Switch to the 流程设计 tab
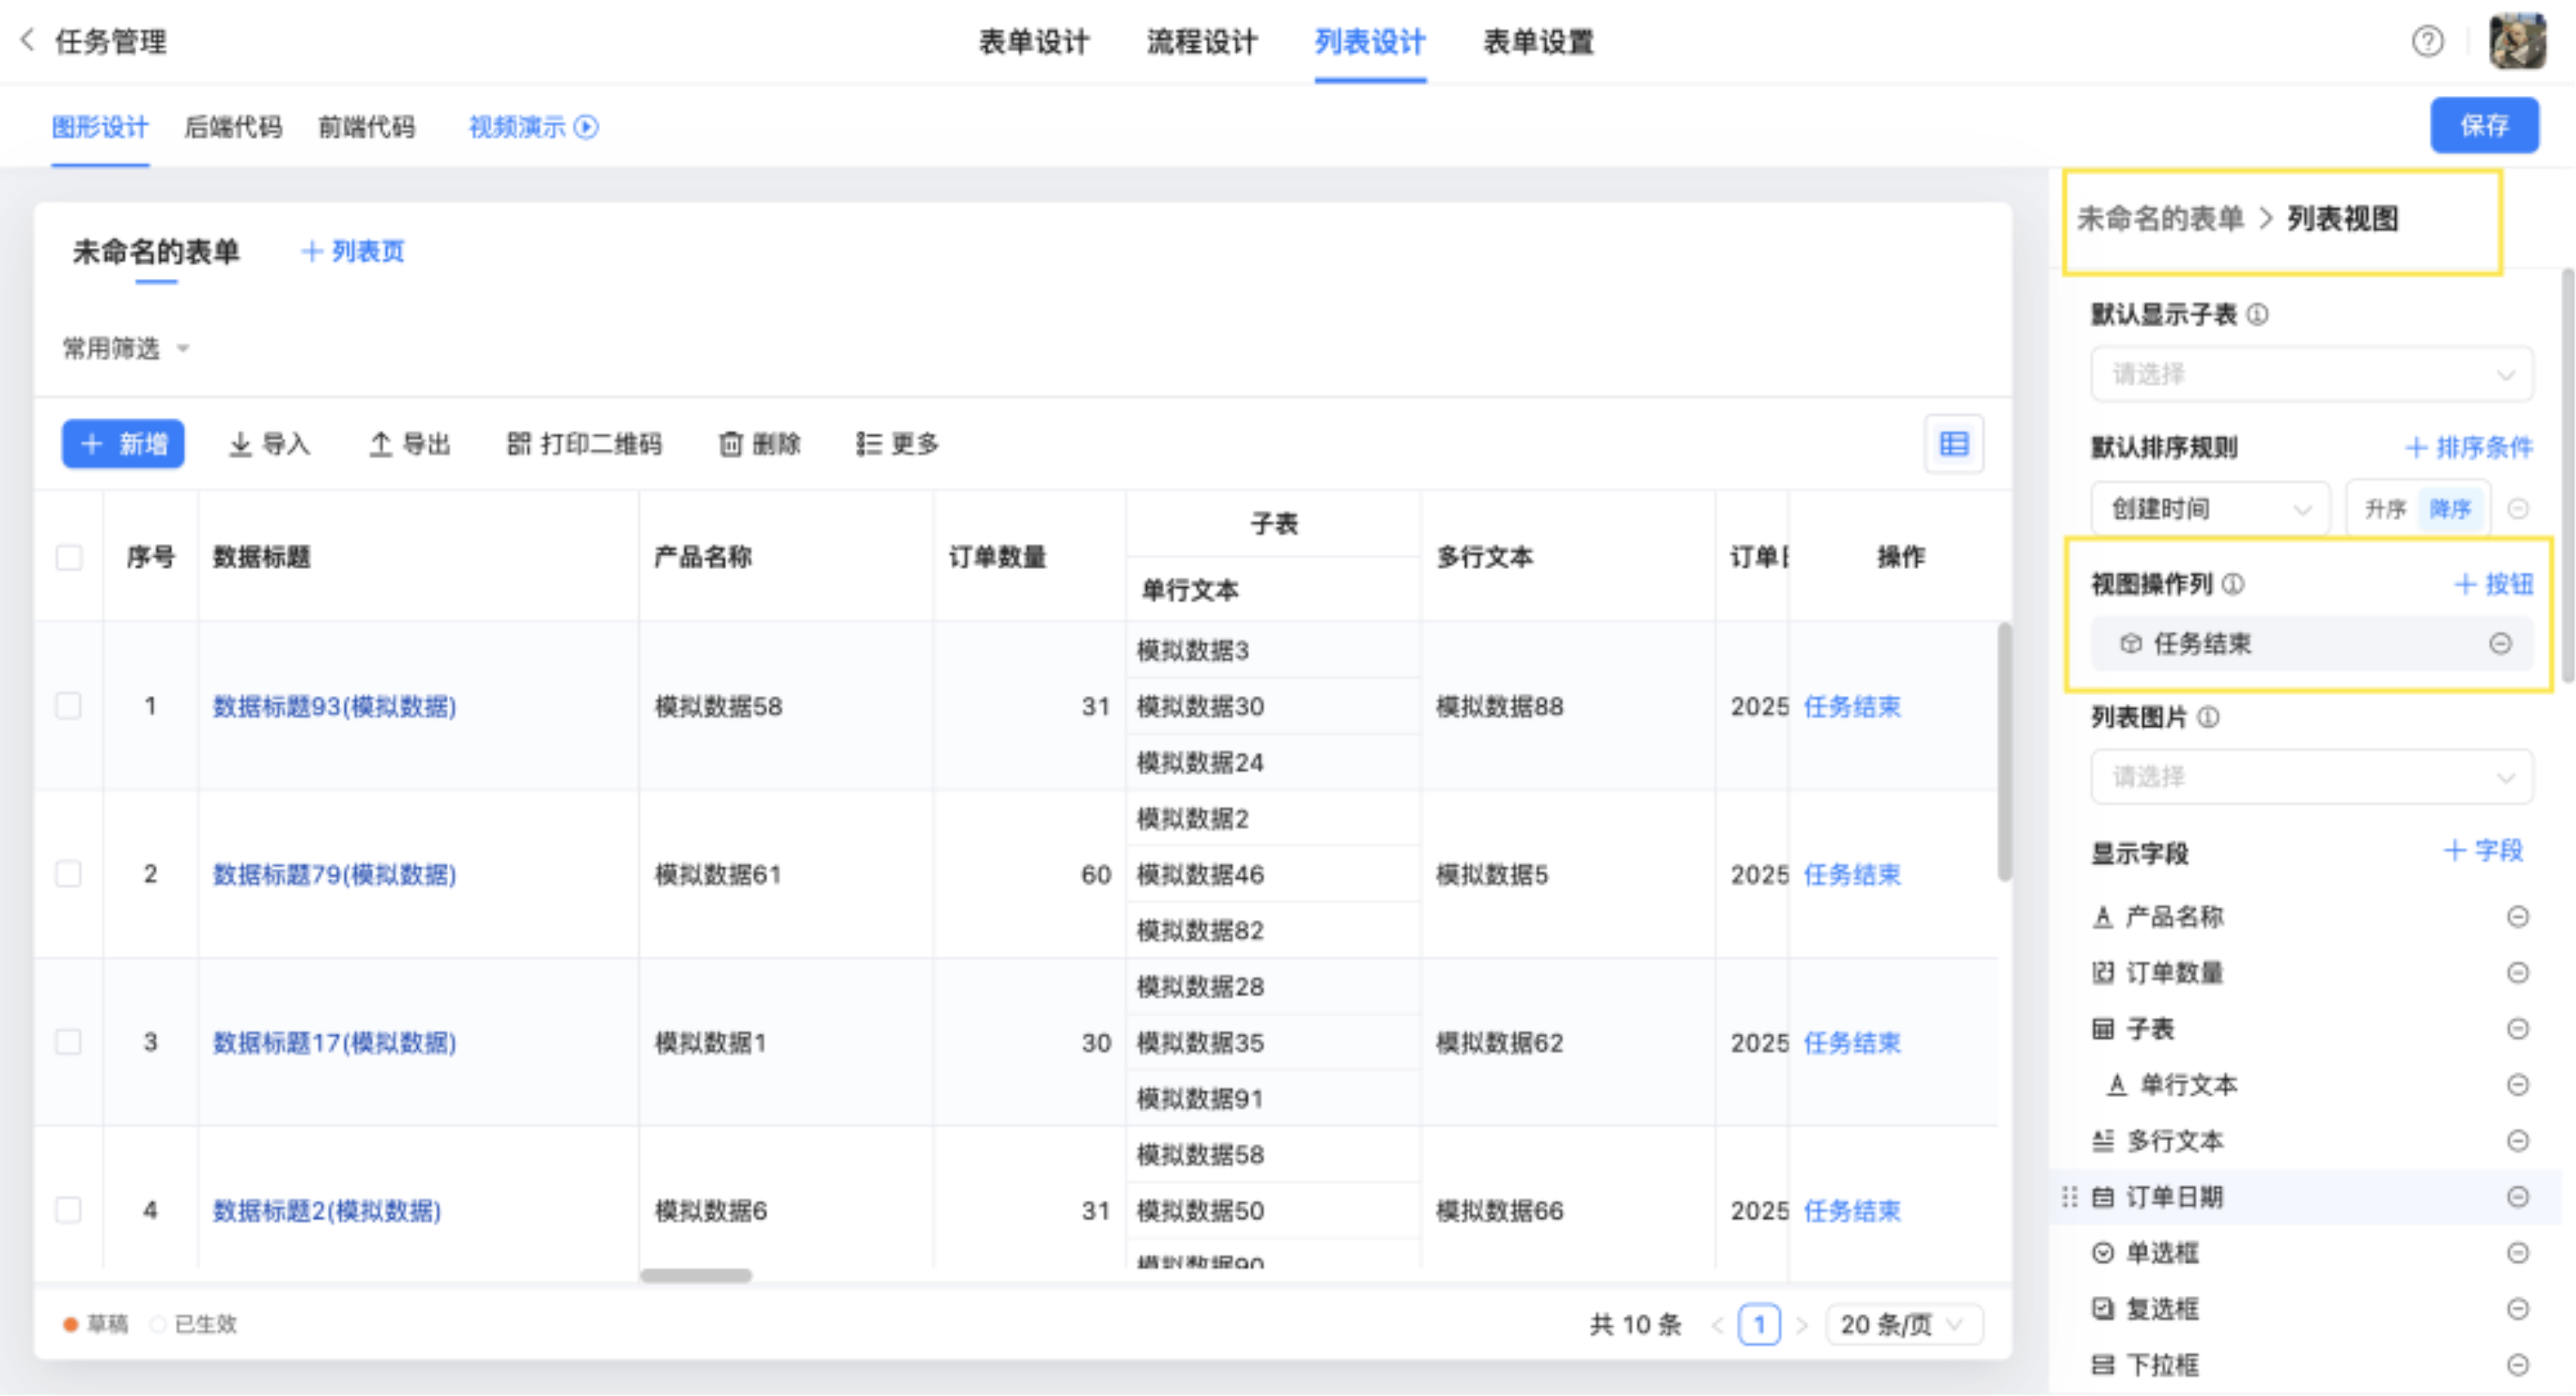 point(1201,42)
